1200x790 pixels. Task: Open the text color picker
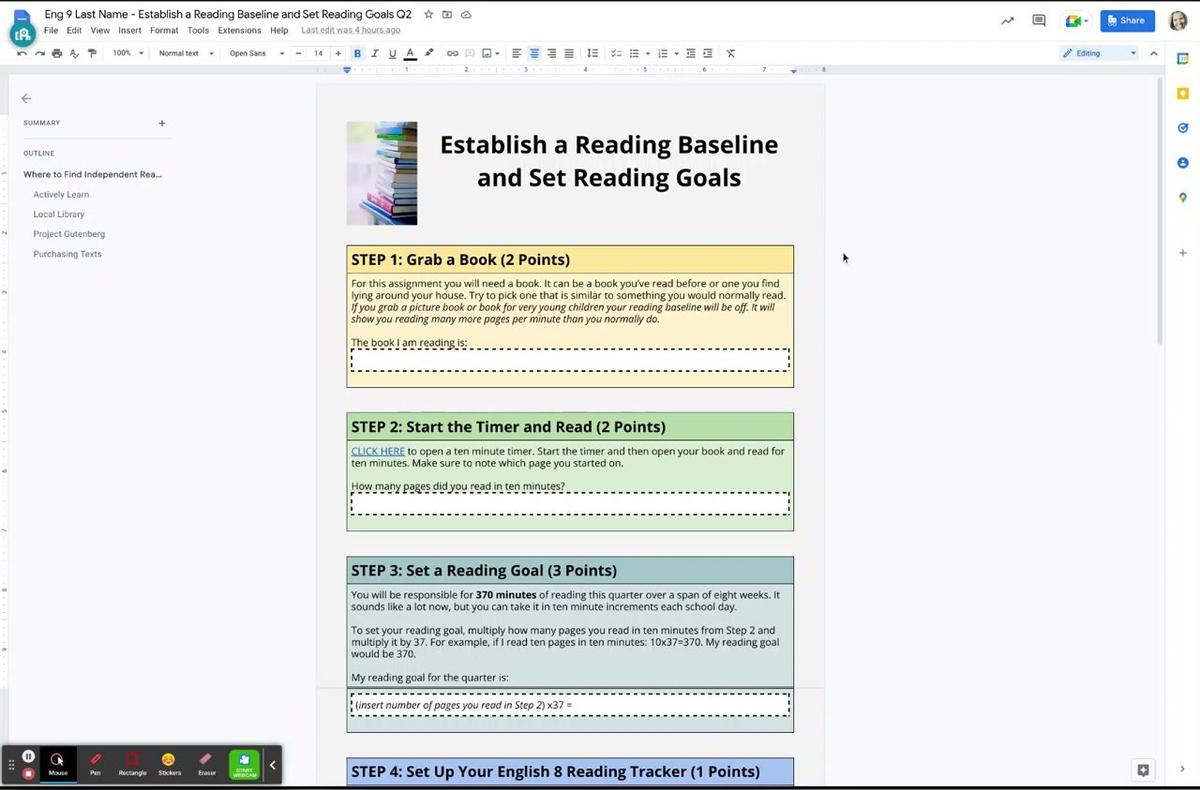pos(410,53)
